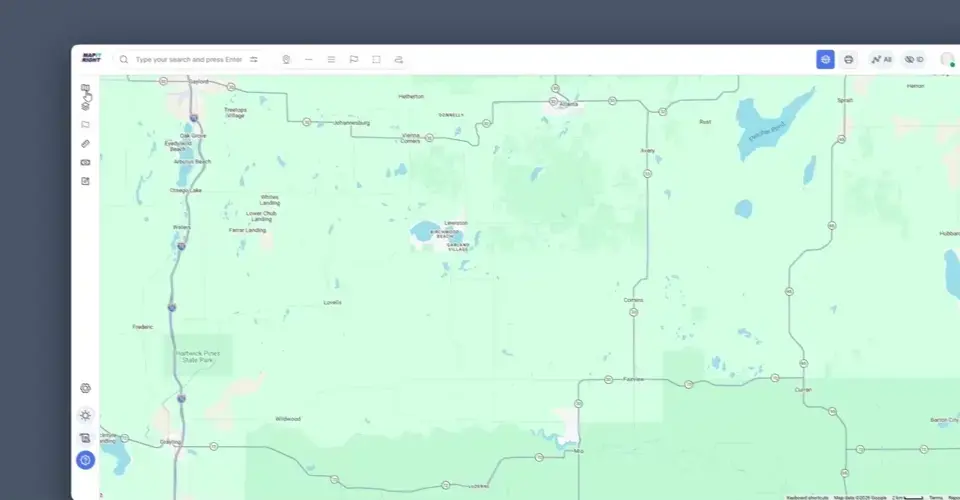Click the 'Lower Chub Landing' map label

pos(261,216)
